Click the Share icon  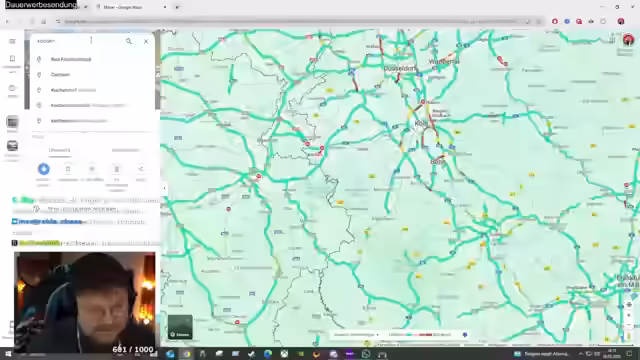click(x=140, y=169)
